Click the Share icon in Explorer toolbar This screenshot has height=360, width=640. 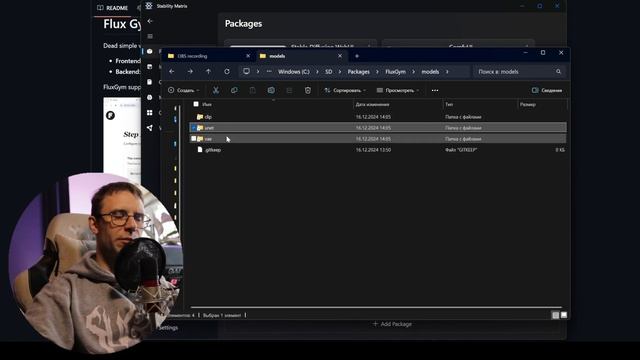(289, 90)
